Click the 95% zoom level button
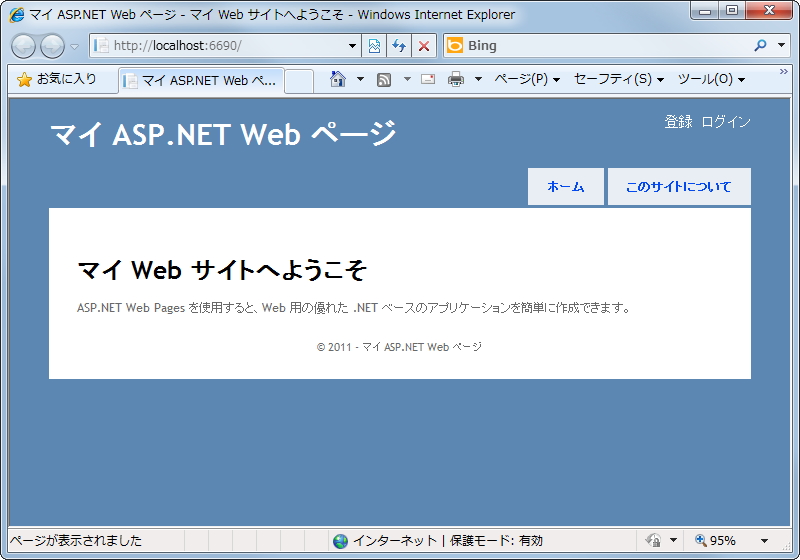This screenshot has width=800, height=560. [716, 541]
